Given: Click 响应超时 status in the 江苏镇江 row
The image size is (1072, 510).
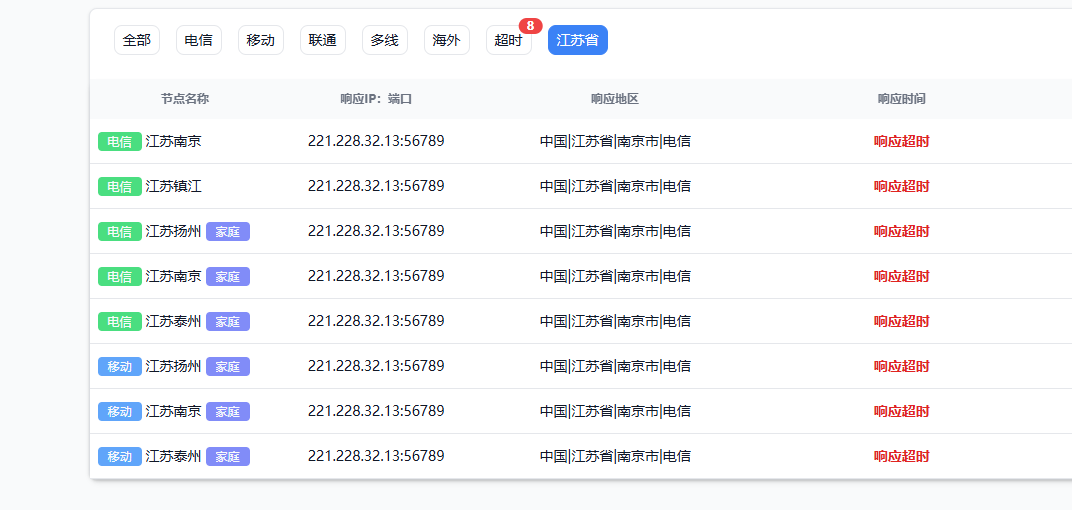Looking at the screenshot, I should click(901, 186).
